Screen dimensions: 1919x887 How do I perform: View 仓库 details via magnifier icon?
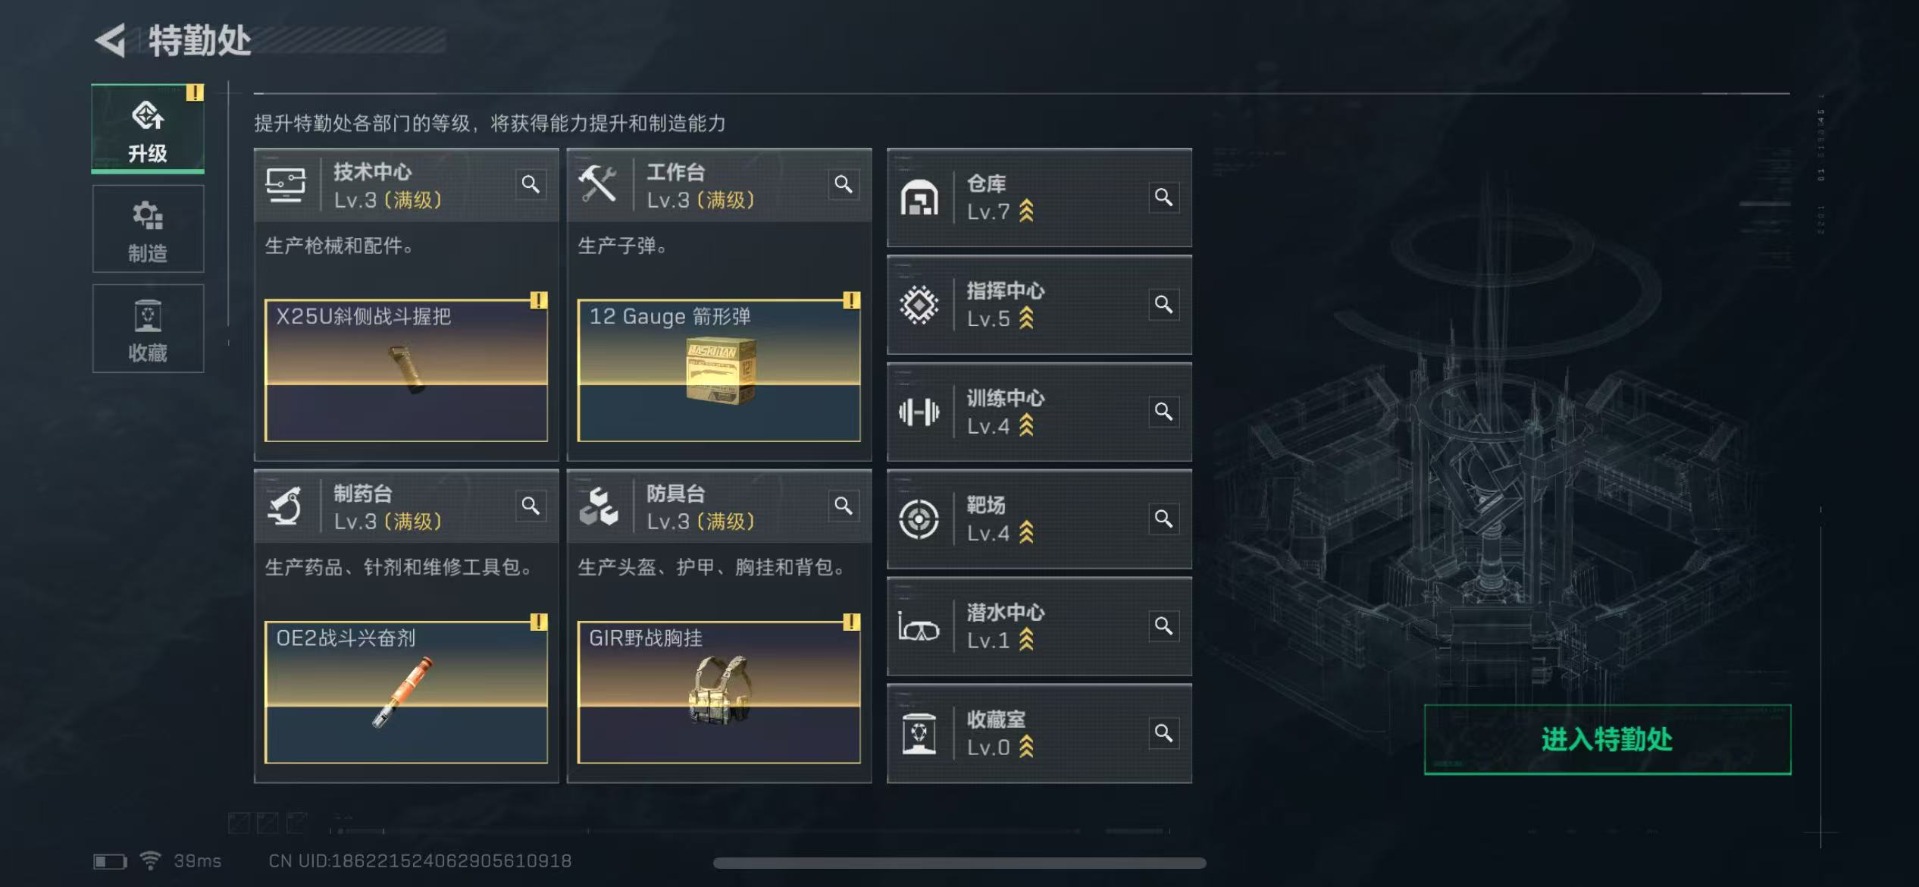pos(1164,197)
